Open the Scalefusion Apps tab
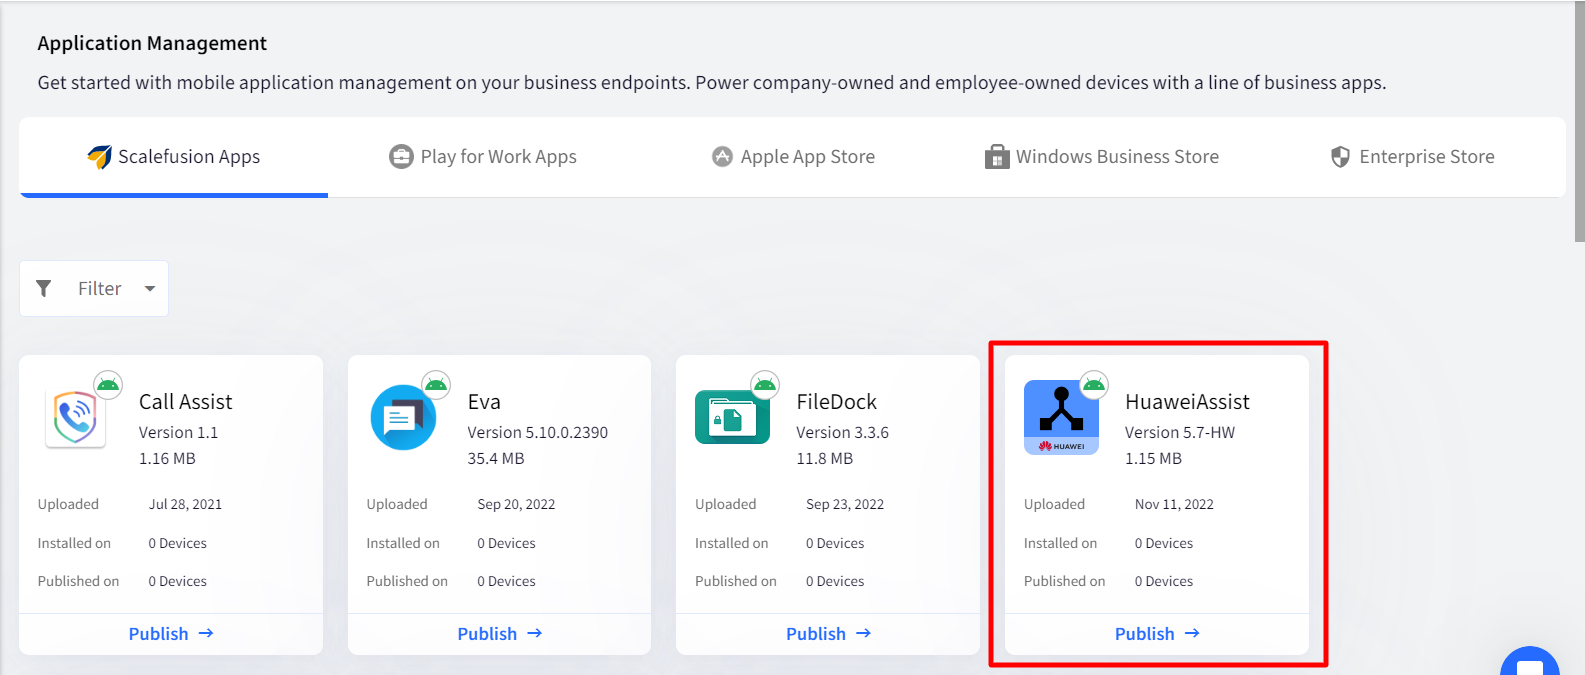Viewport: 1585px width, 675px height. coord(174,157)
